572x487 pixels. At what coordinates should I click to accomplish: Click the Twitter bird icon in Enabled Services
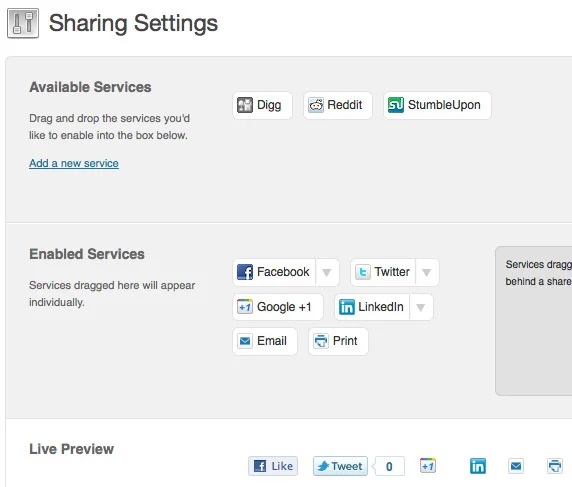(363, 272)
